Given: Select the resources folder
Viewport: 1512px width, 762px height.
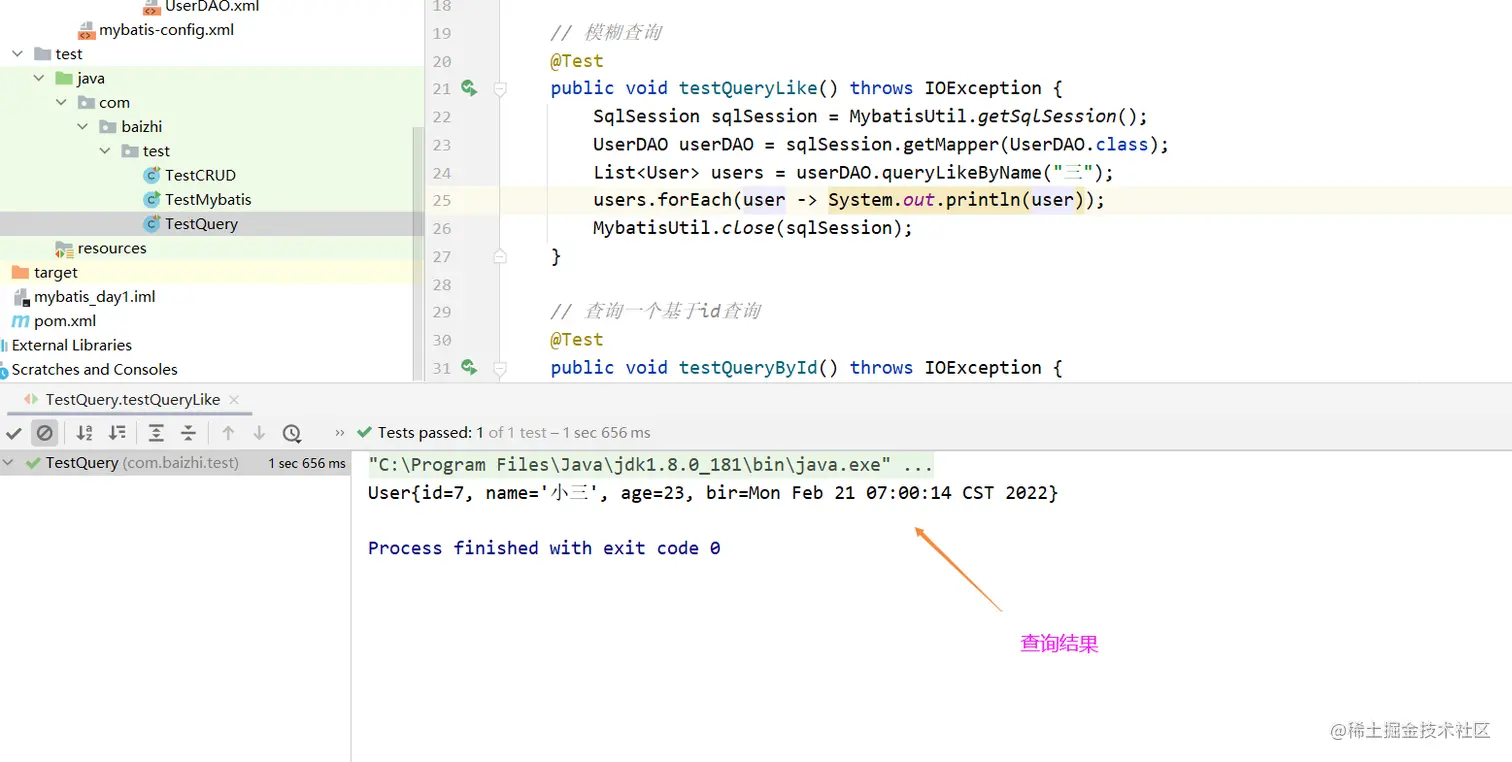Looking at the screenshot, I should click(x=112, y=248).
